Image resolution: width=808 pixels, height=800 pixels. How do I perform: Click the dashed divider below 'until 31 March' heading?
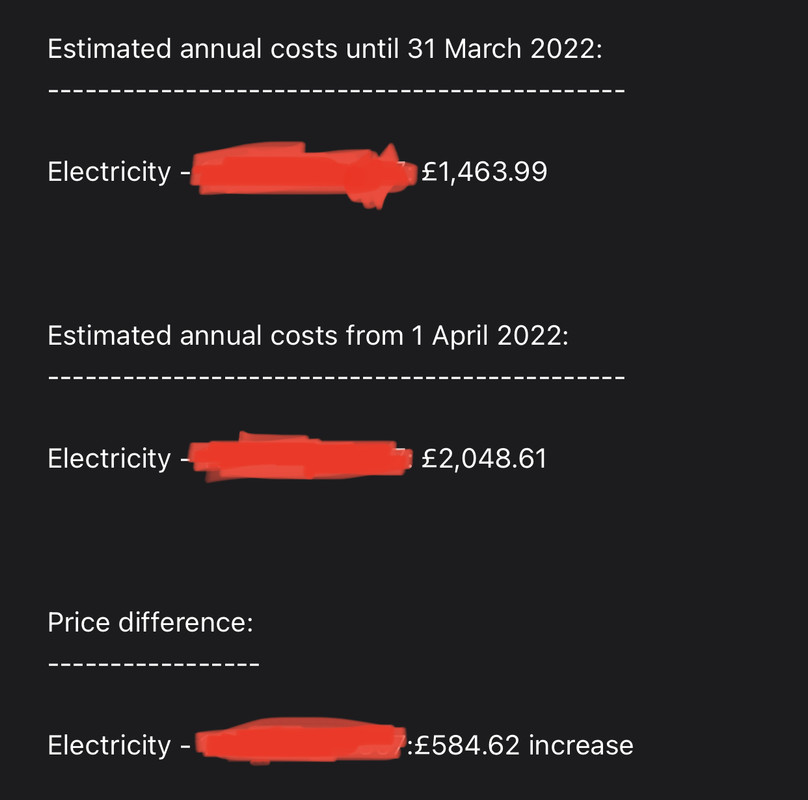click(336, 90)
